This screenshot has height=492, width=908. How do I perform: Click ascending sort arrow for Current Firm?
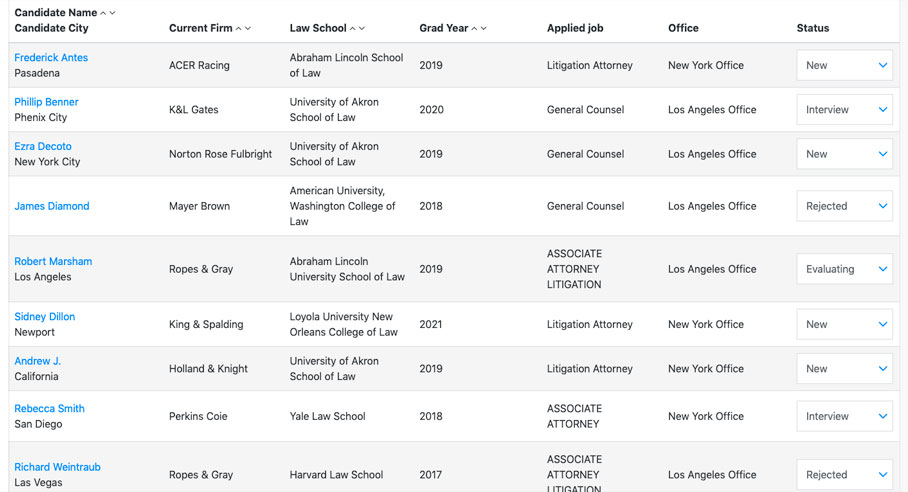pos(238,29)
